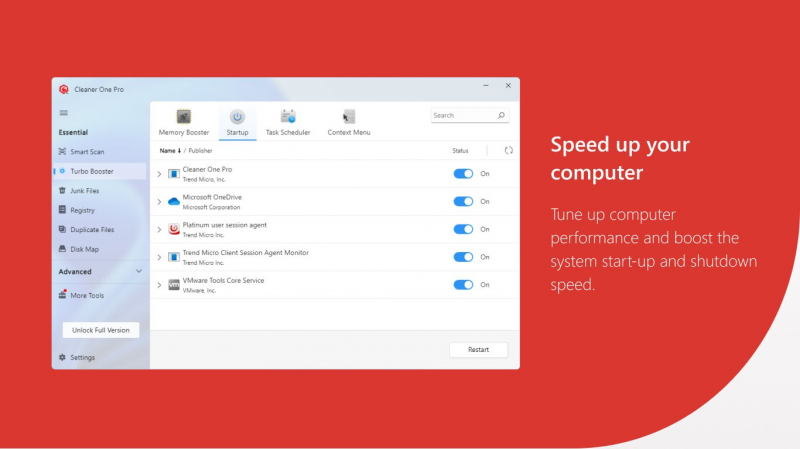Click the Turbo Booster sidebar icon
The height and width of the screenshot is (449, 800).
62,171
